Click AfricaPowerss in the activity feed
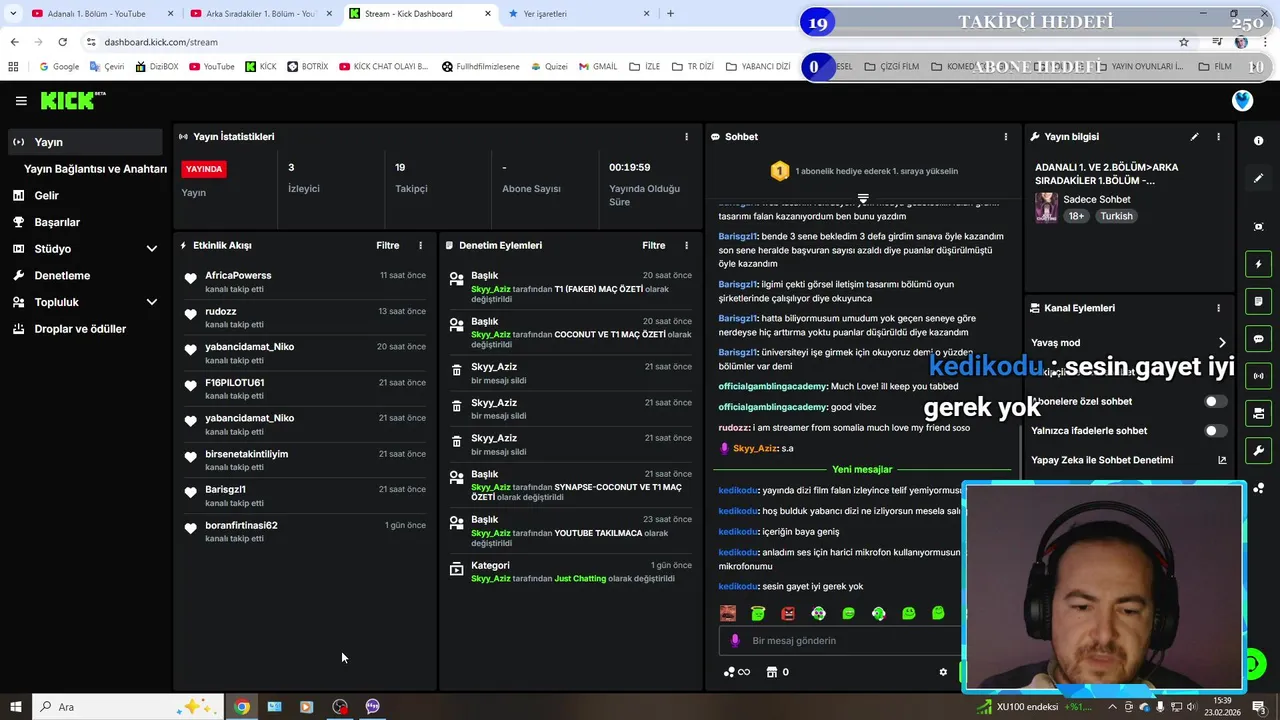This screenshot has width=1280, height=720. pyautogui.click(x=238, y=275)
